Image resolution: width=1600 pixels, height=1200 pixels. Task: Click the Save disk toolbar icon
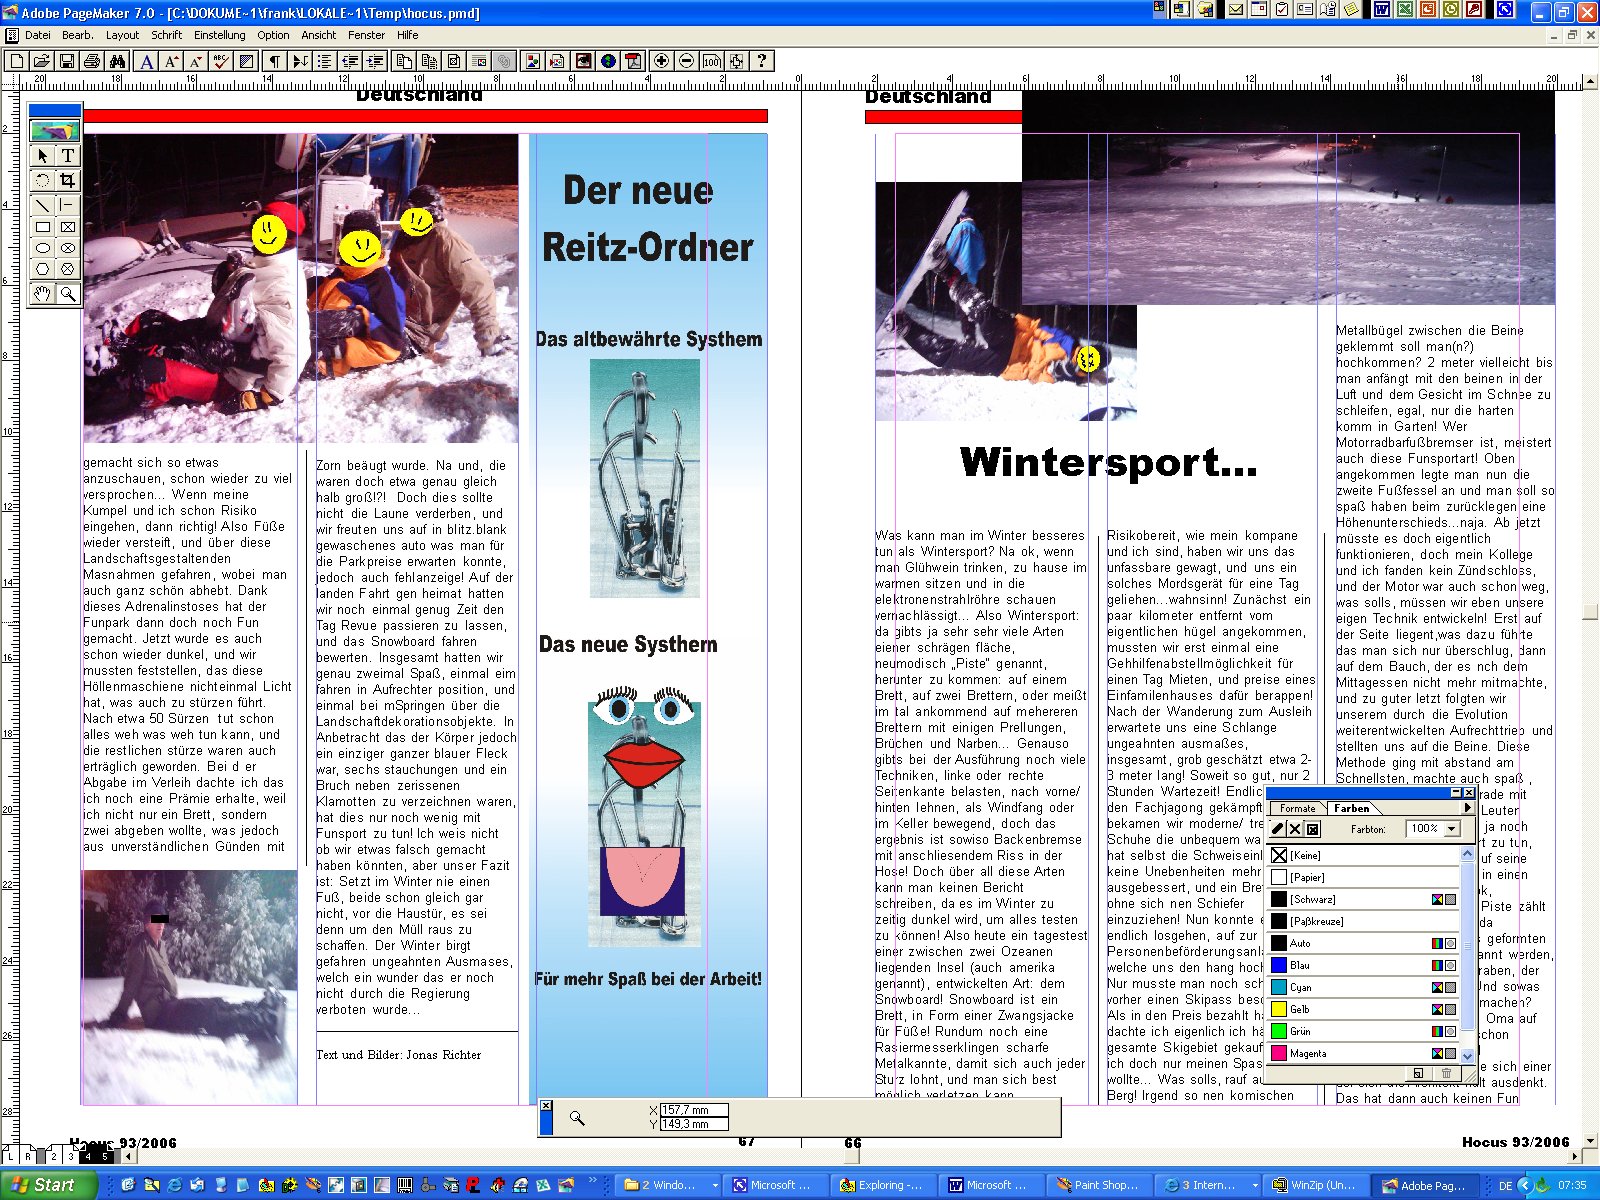pyautogui.click(x=67, y=61)
